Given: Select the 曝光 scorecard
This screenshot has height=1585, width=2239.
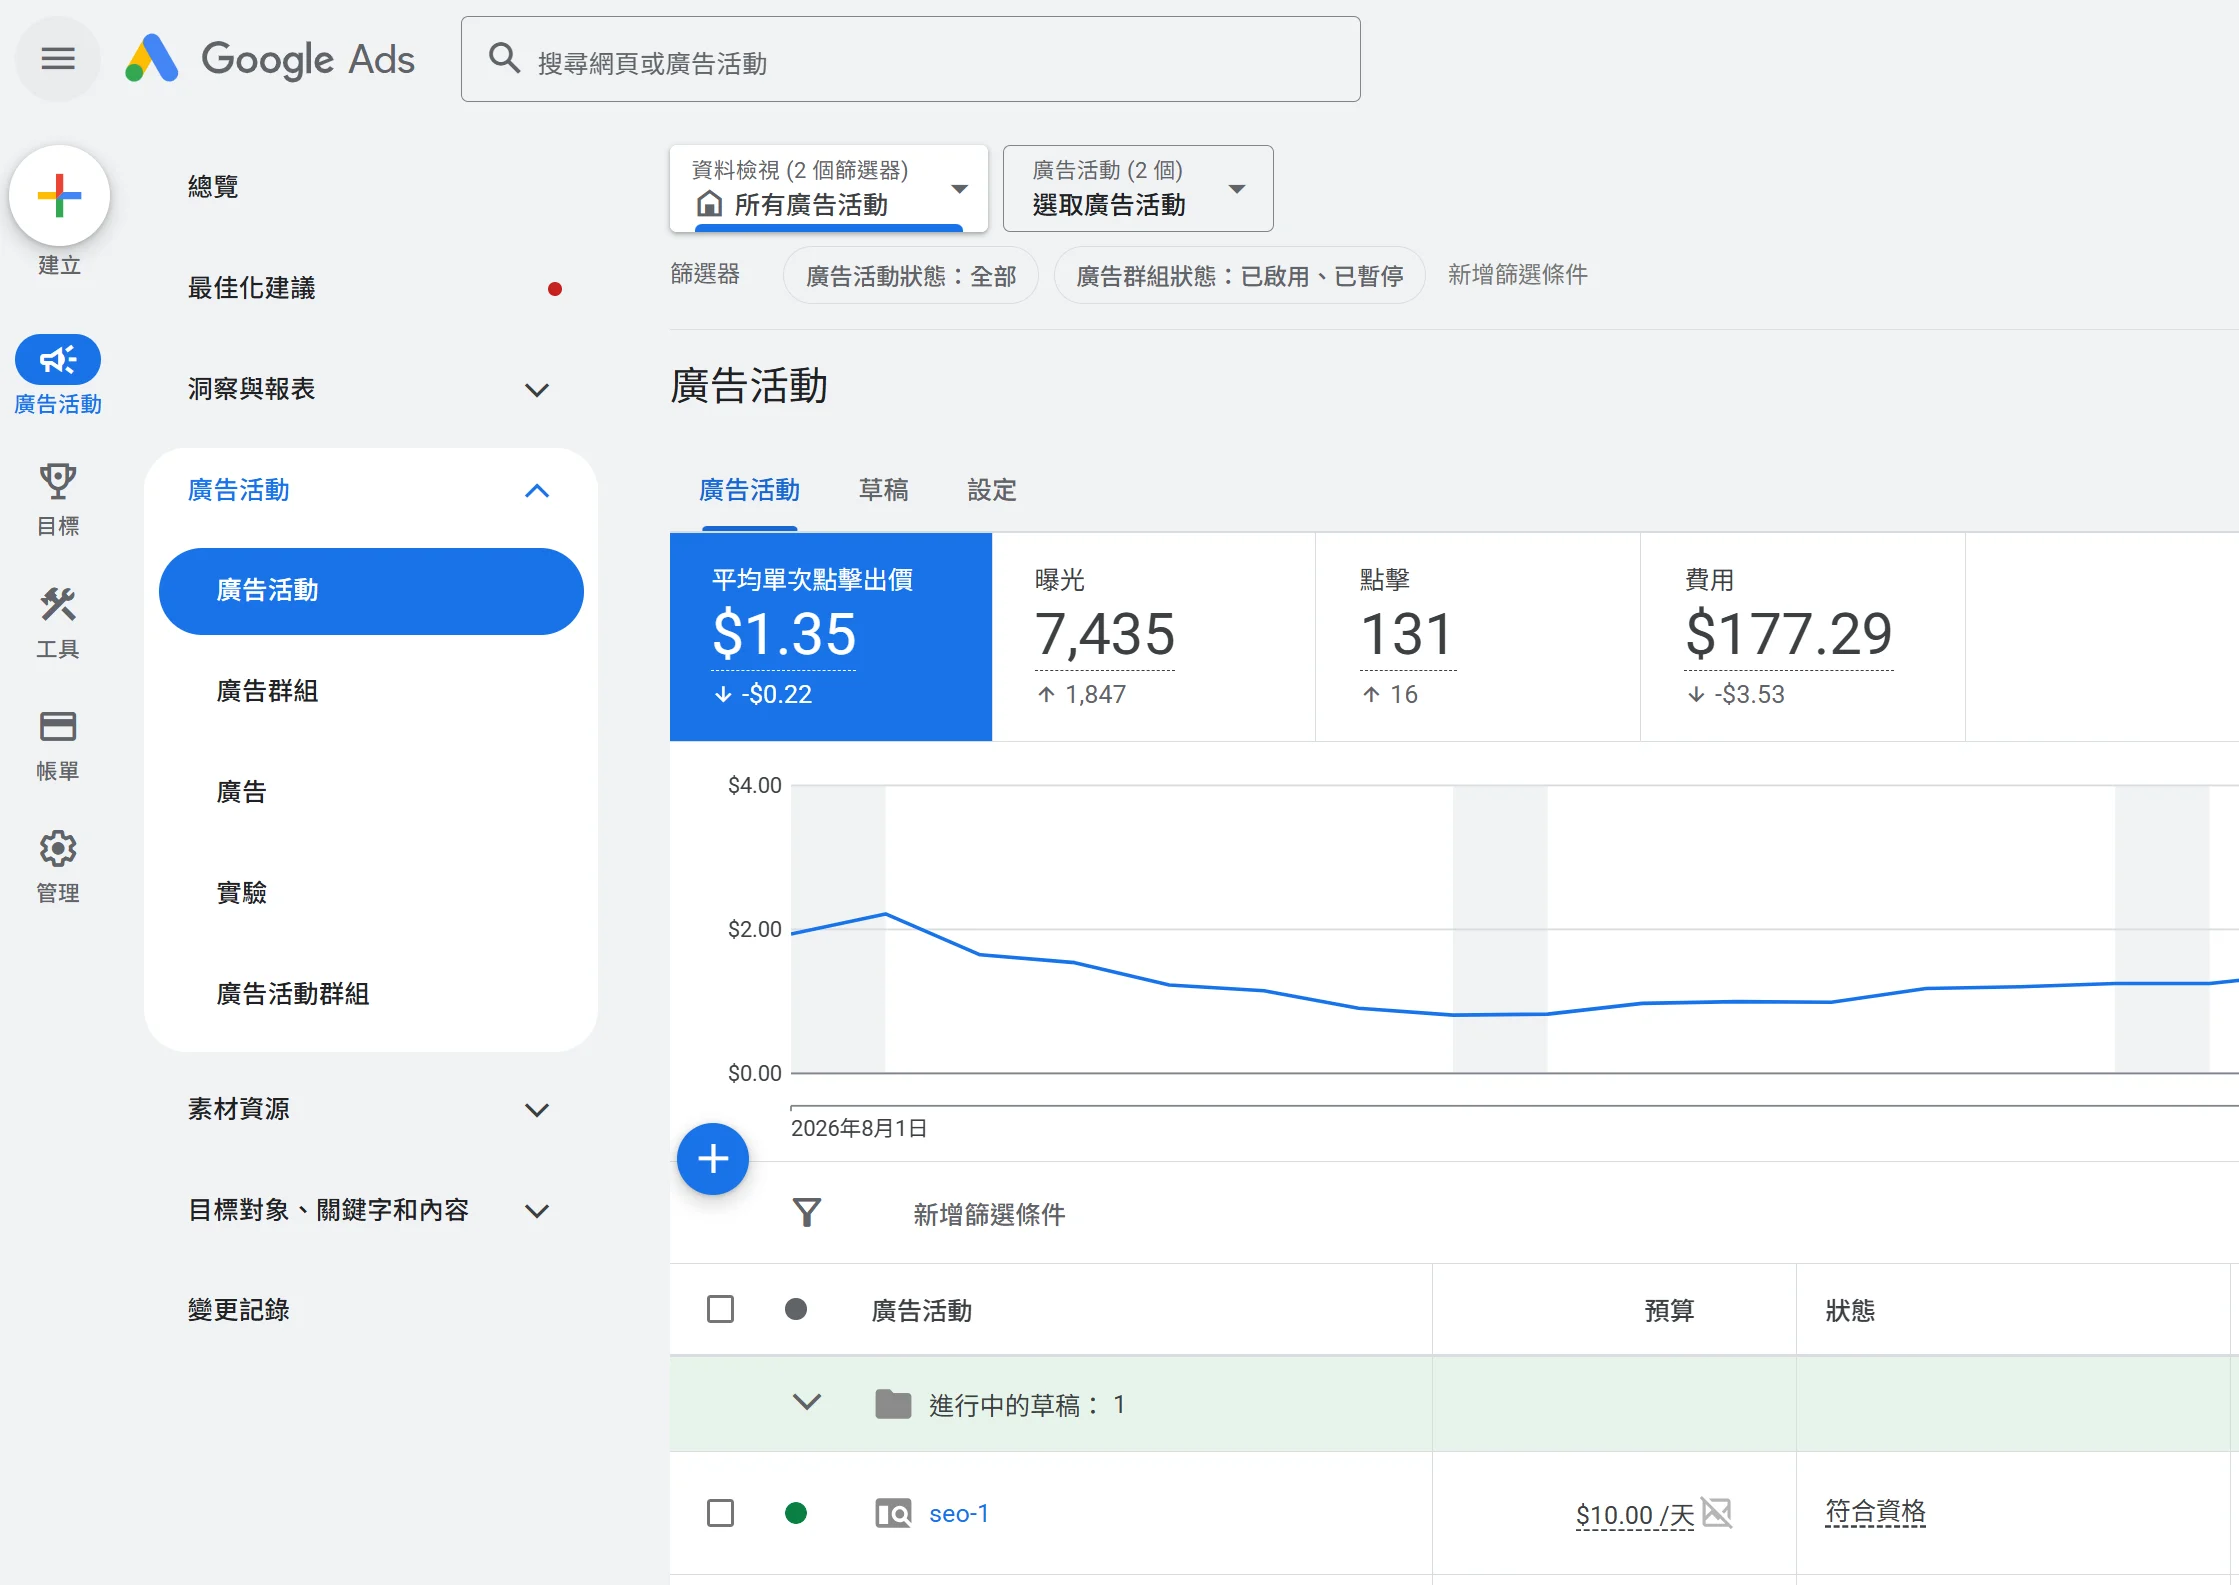Looking at the screenshot, I should tap(1154, 637).
